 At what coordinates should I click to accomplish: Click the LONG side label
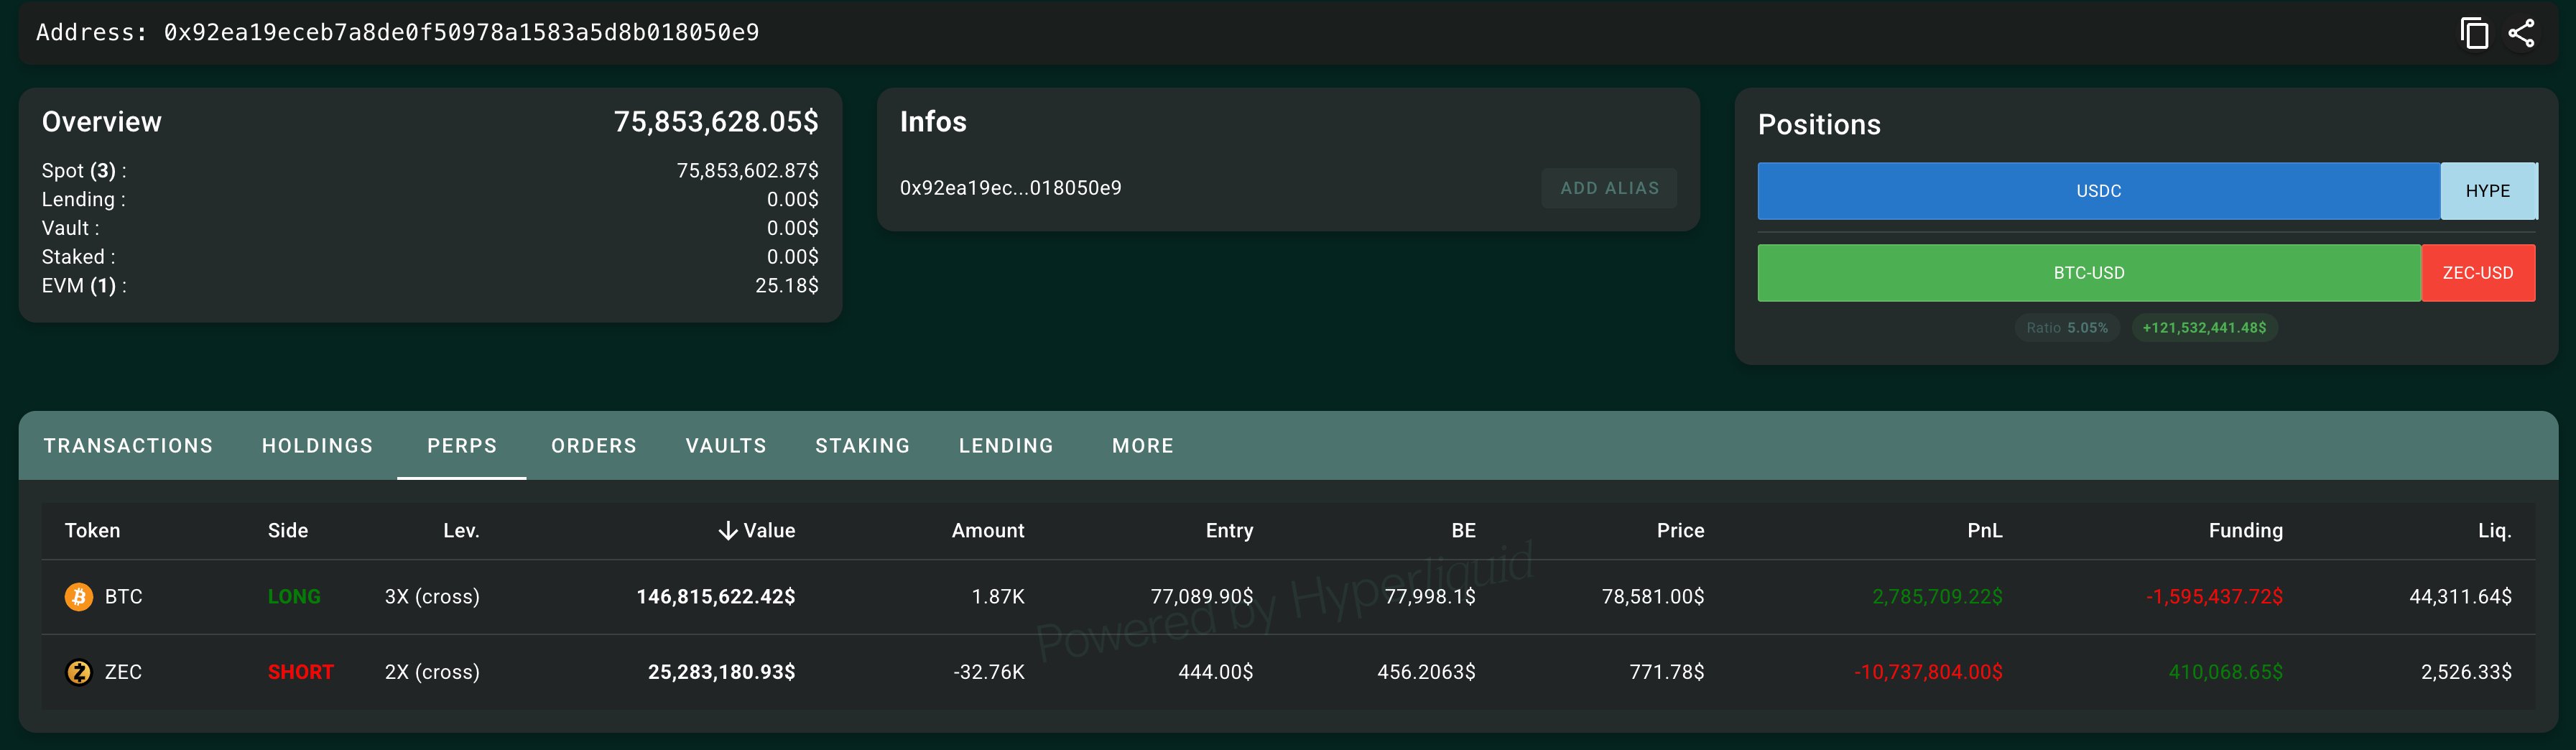[x=294, y=597]
